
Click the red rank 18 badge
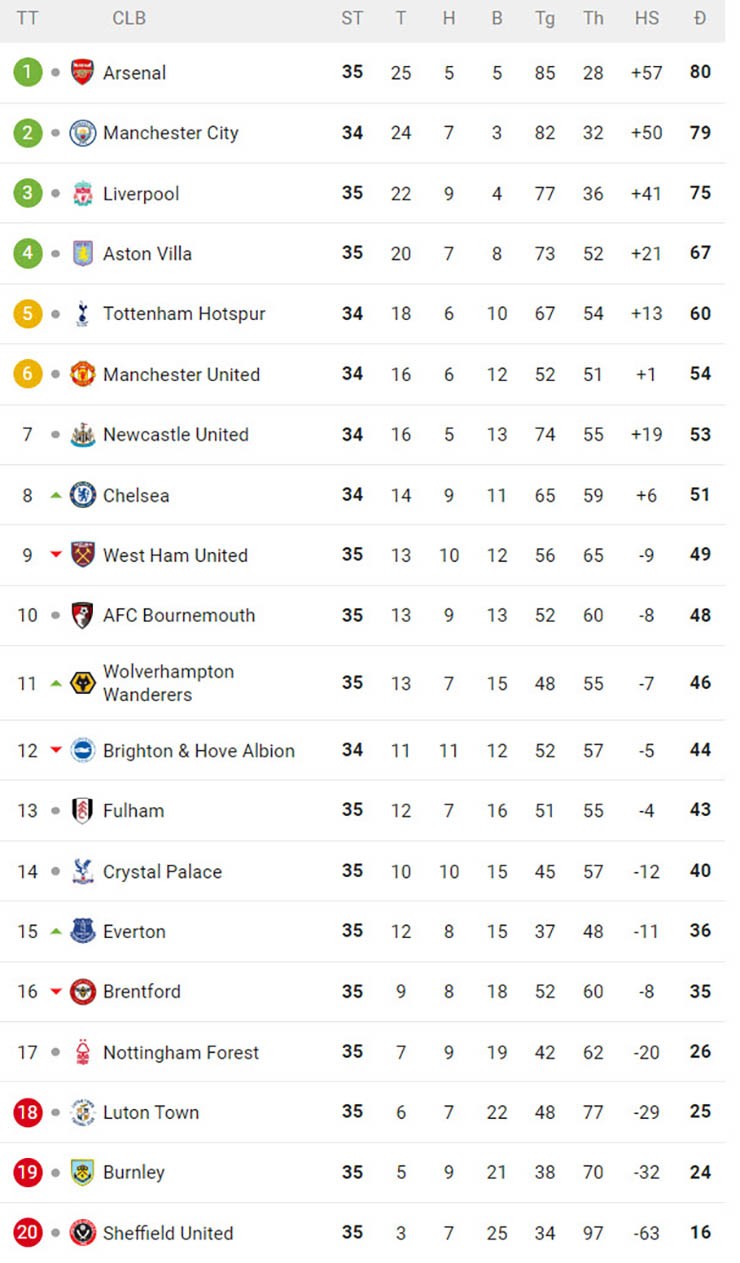28,1112
